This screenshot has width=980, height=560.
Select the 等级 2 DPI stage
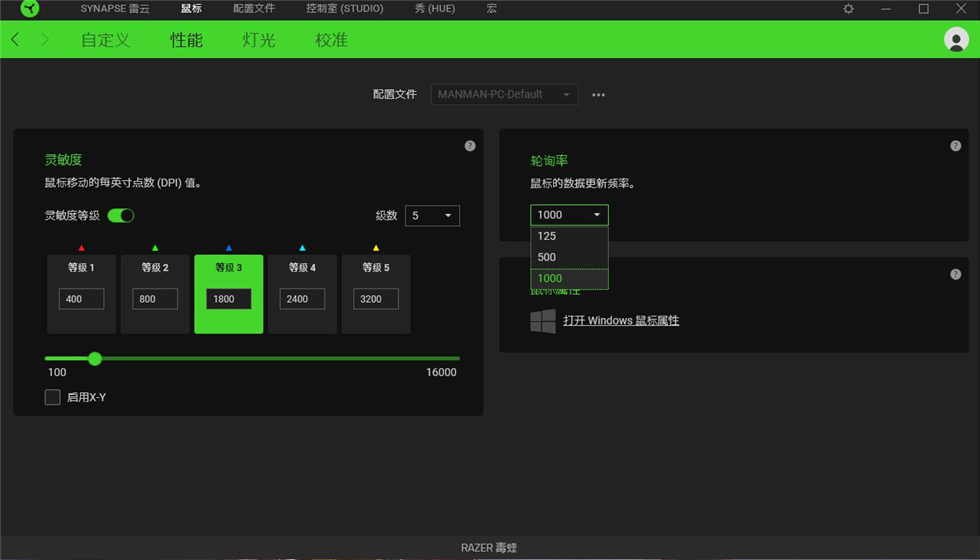coord(155,294)
